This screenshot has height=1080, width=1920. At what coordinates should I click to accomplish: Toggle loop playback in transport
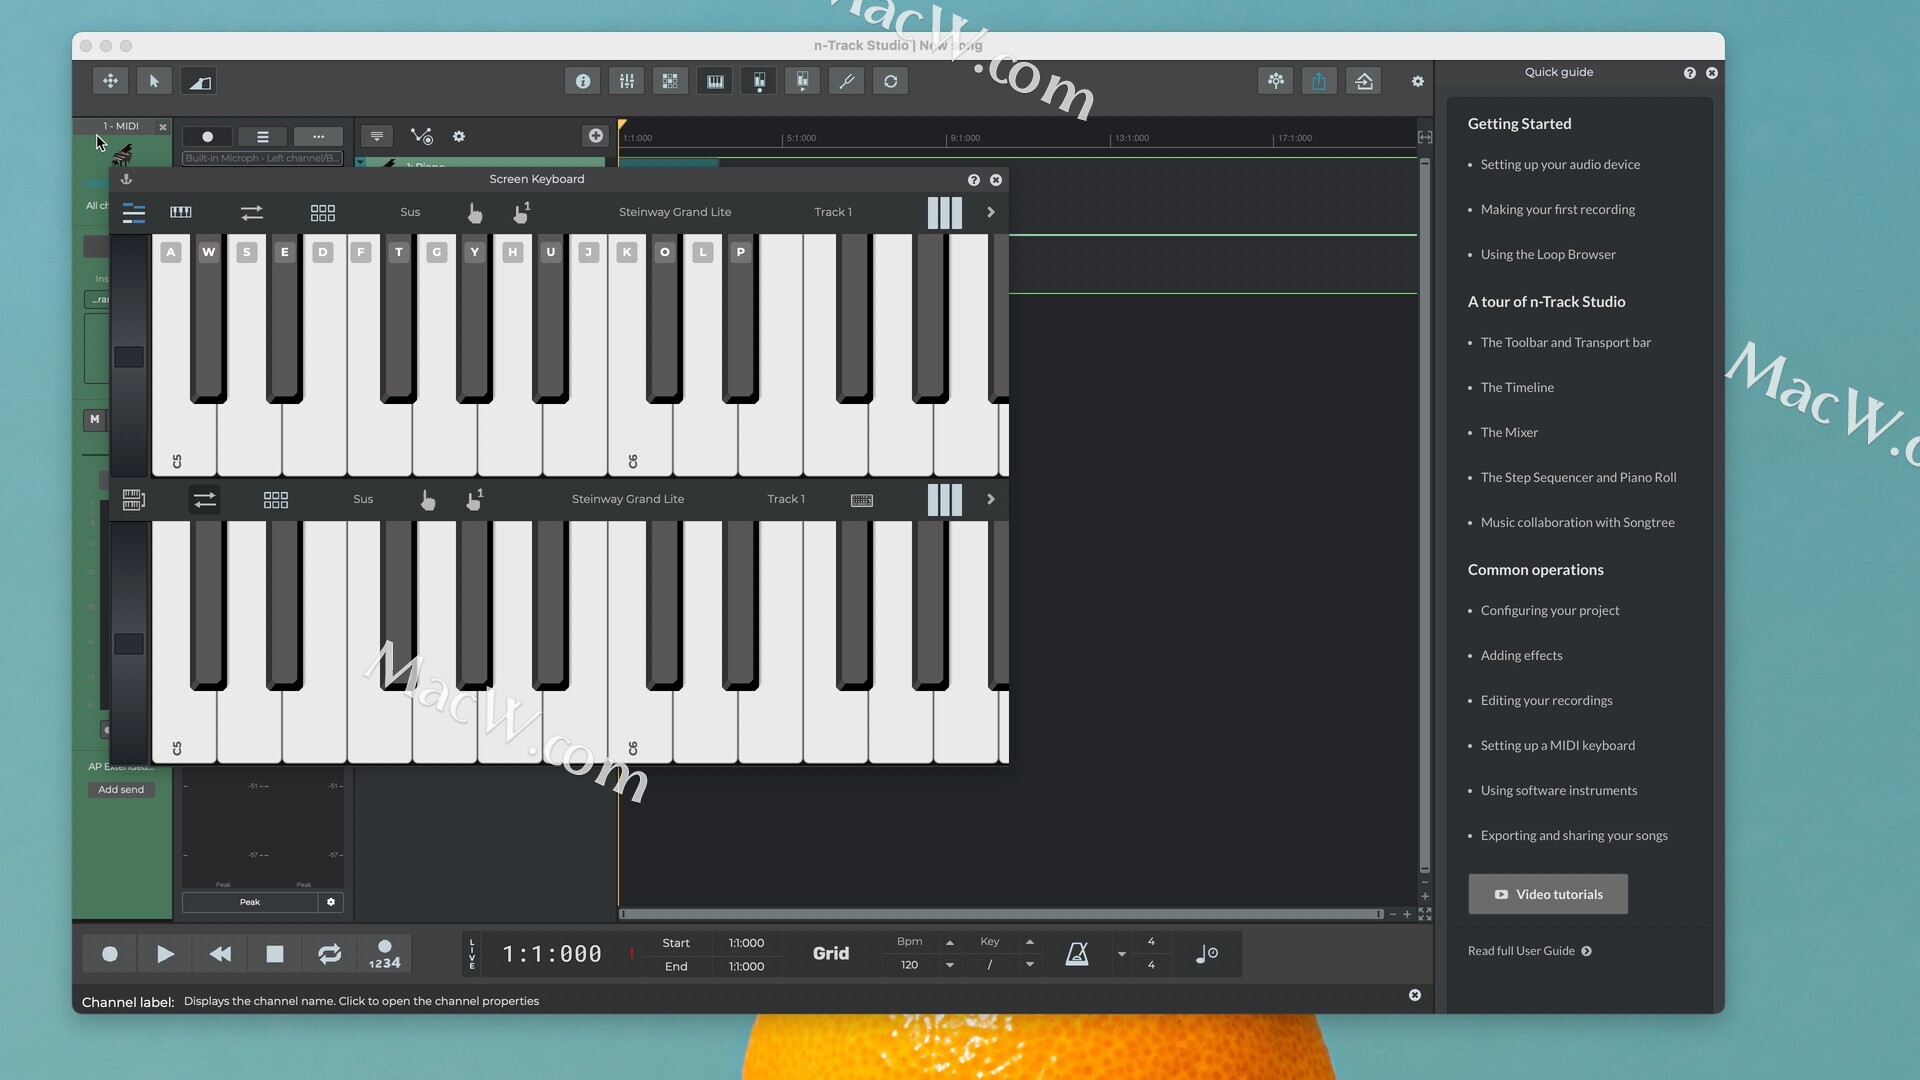[329, 954]
